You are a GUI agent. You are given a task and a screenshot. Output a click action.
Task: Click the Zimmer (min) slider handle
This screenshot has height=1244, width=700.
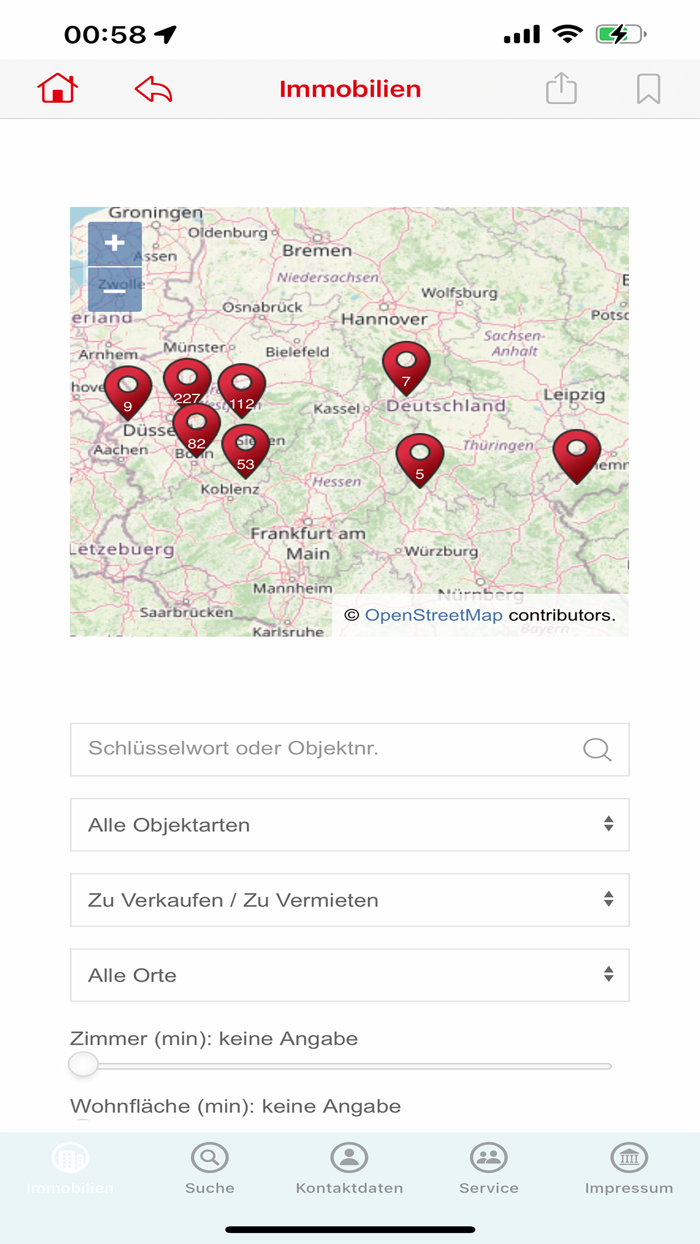click(x=83, y=1065)
